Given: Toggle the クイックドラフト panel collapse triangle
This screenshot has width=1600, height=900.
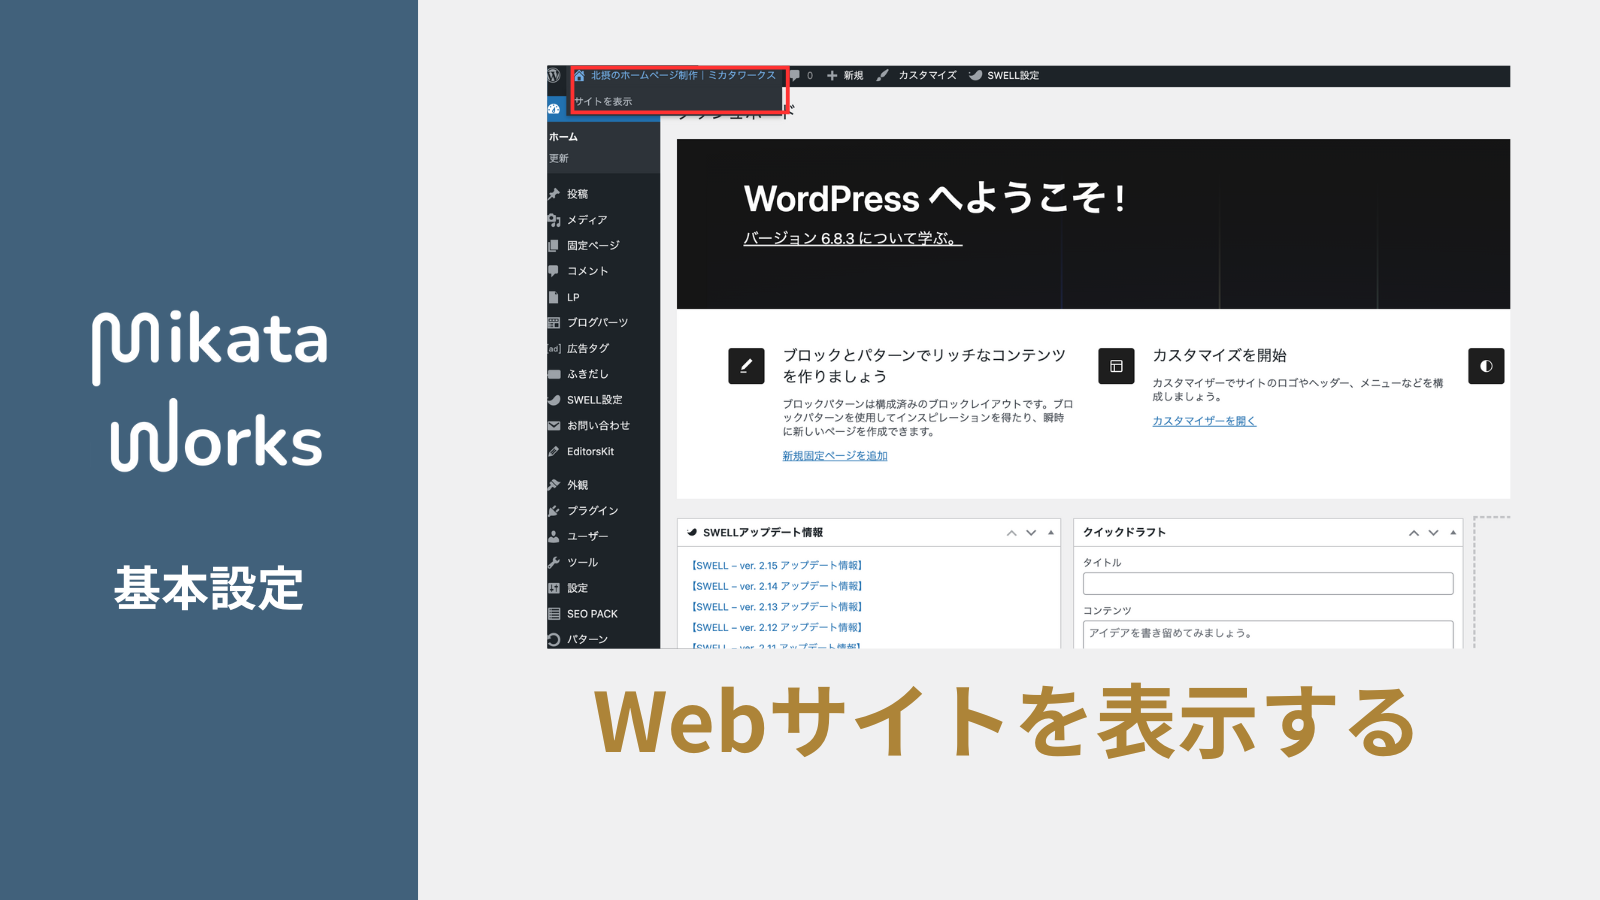Looking at the screenshot, I should 1453,533.
